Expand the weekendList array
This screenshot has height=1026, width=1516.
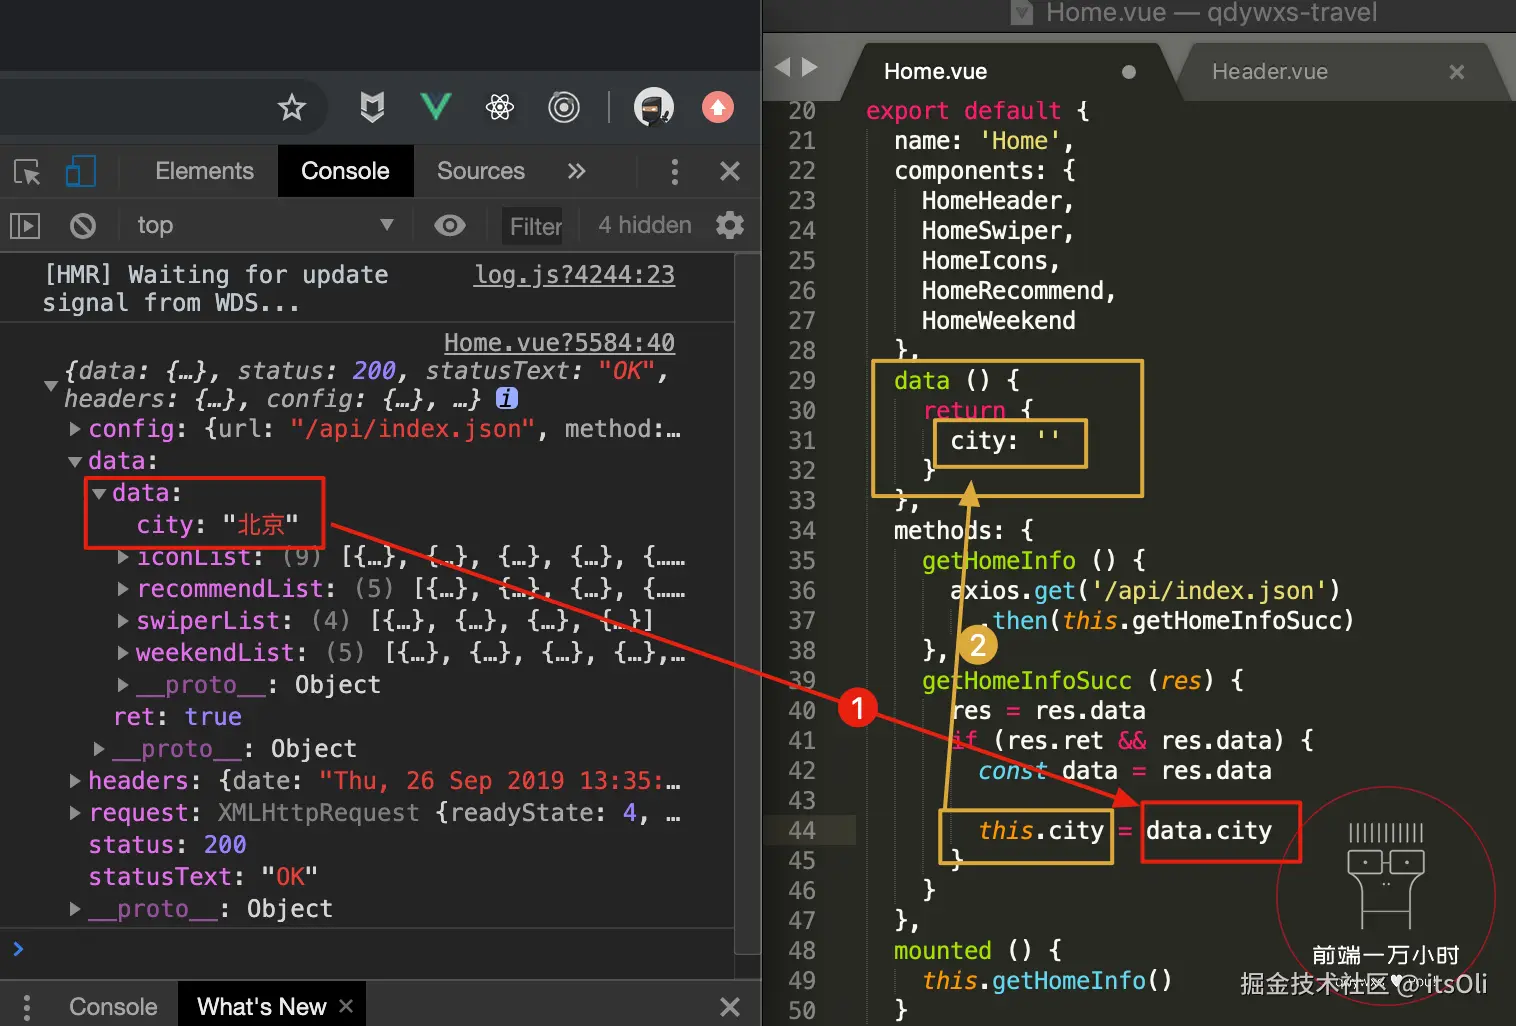123,653
